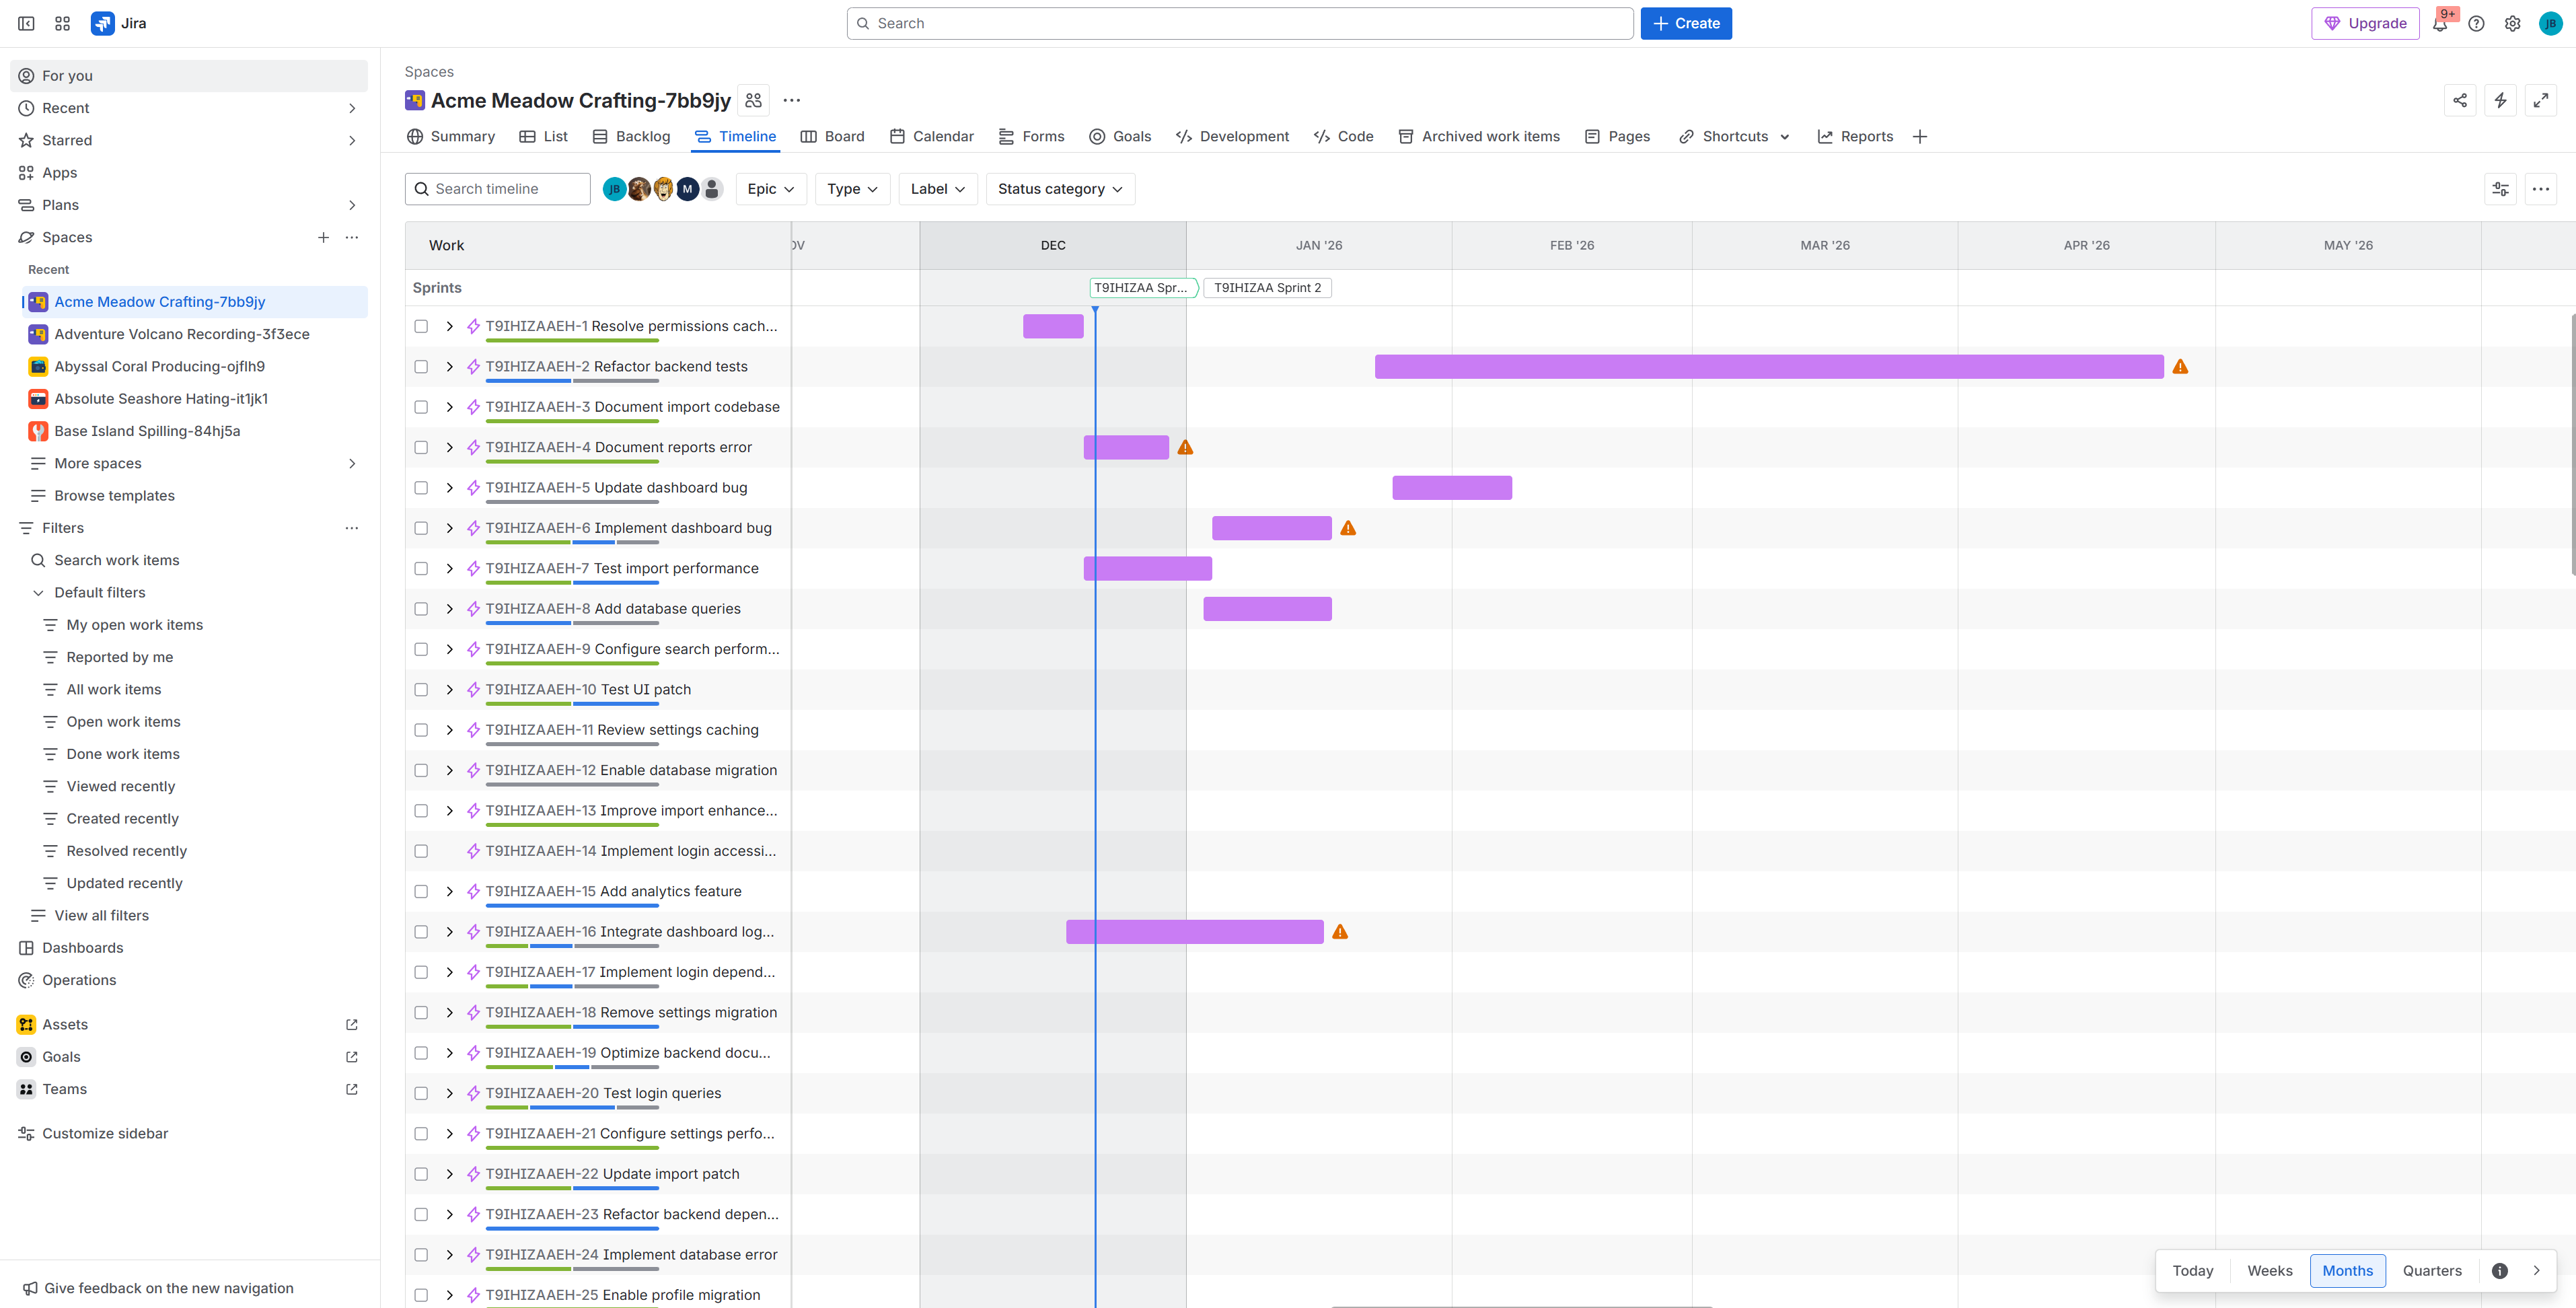Click the app switcher grid icon
2576x1308 pixels.
click(x=62, y=23)
